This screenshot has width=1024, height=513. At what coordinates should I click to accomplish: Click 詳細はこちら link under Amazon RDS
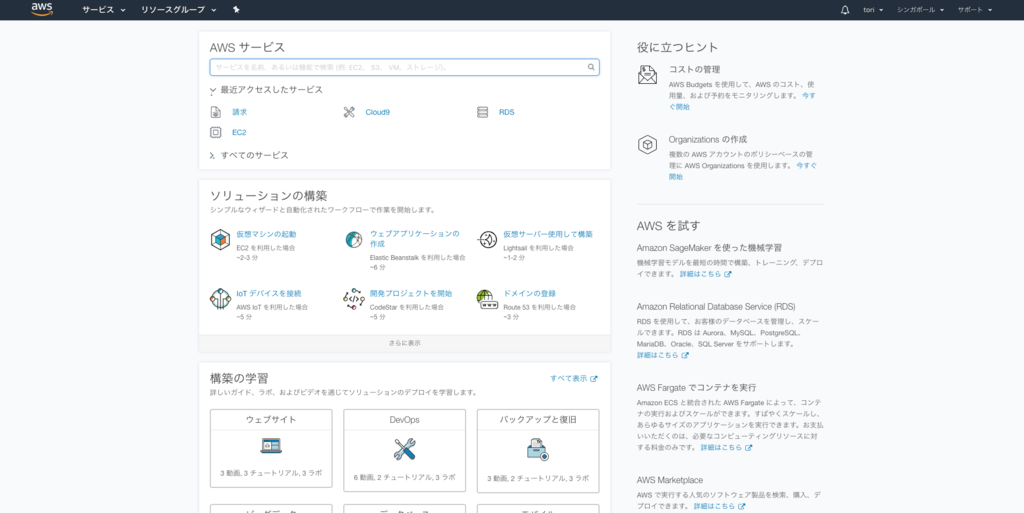[658, 356]
